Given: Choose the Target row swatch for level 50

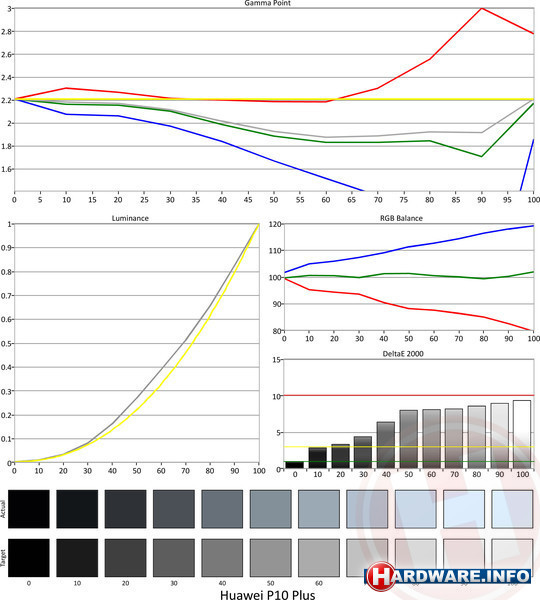Looking at the screenshot, I should pyautogui.click(x=271, y=558).
